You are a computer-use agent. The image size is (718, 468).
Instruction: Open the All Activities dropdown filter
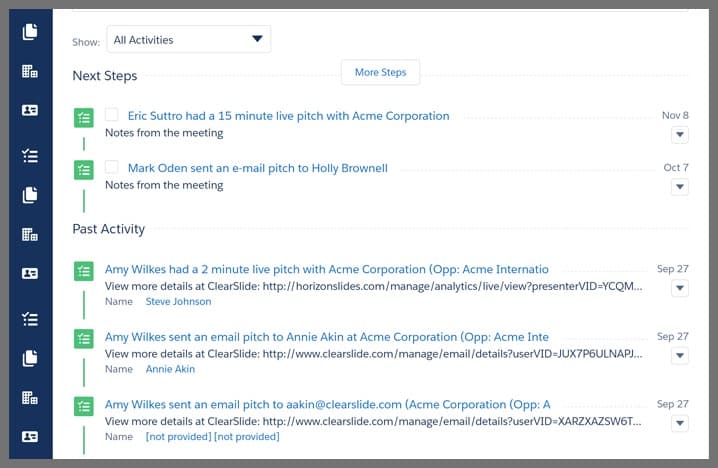click(188, 40)
